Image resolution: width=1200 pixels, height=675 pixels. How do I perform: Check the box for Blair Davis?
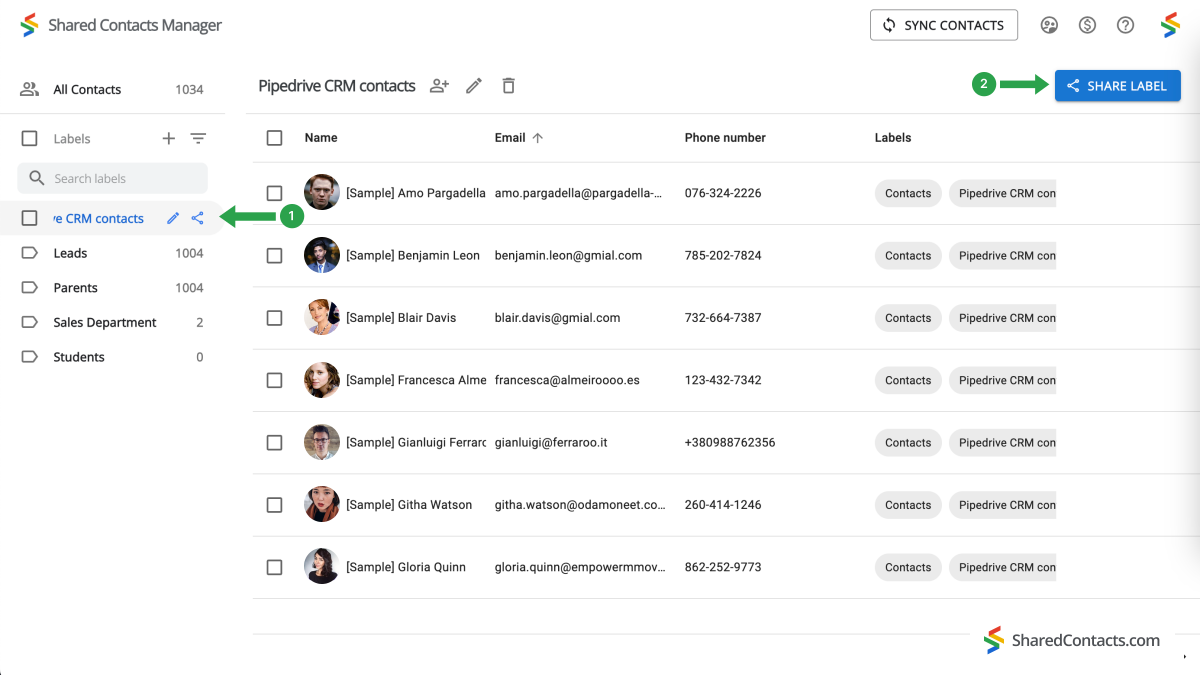pos(274,318)
